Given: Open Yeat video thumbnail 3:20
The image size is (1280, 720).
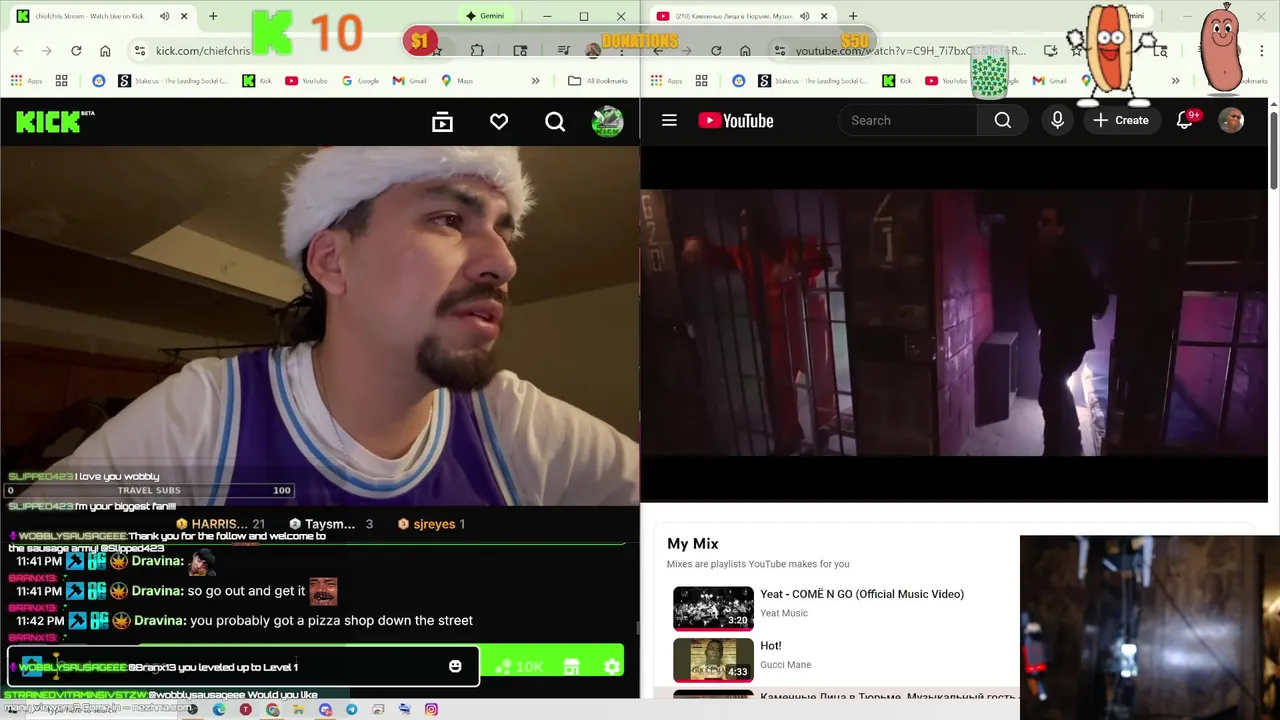Looking at the screenshot, I should coord(713,608).
